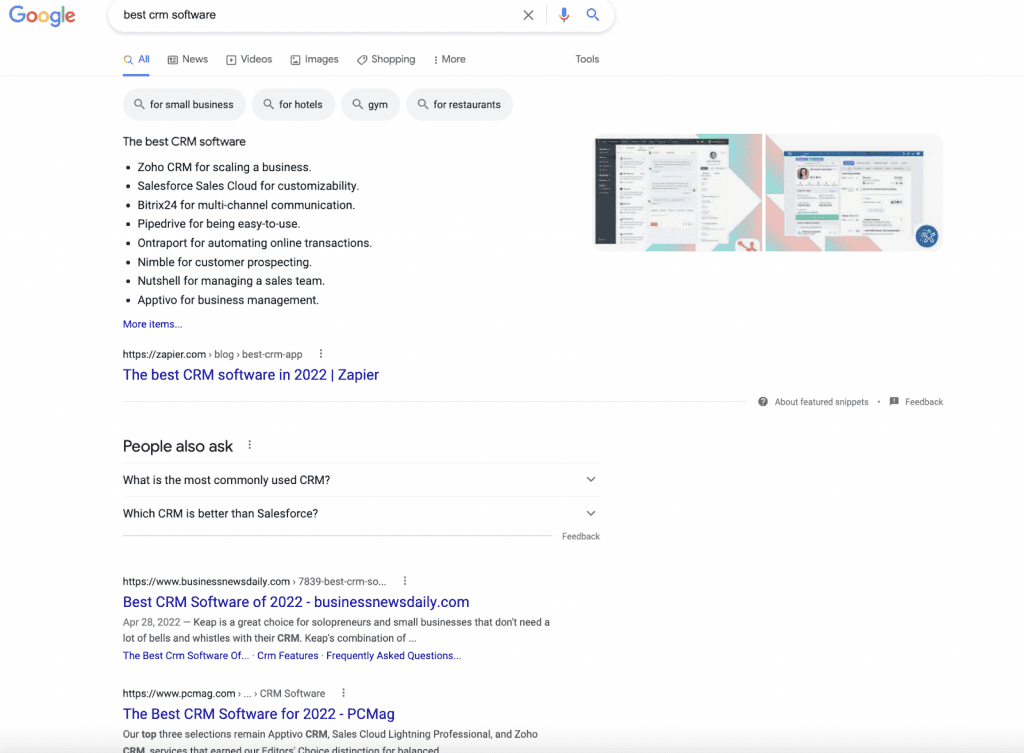The width and height of the screenshot is (1024, 753).
Task: Click the pcmag.com breadcrumb URL
Action: pyautogui.click(x=224, y=694)
